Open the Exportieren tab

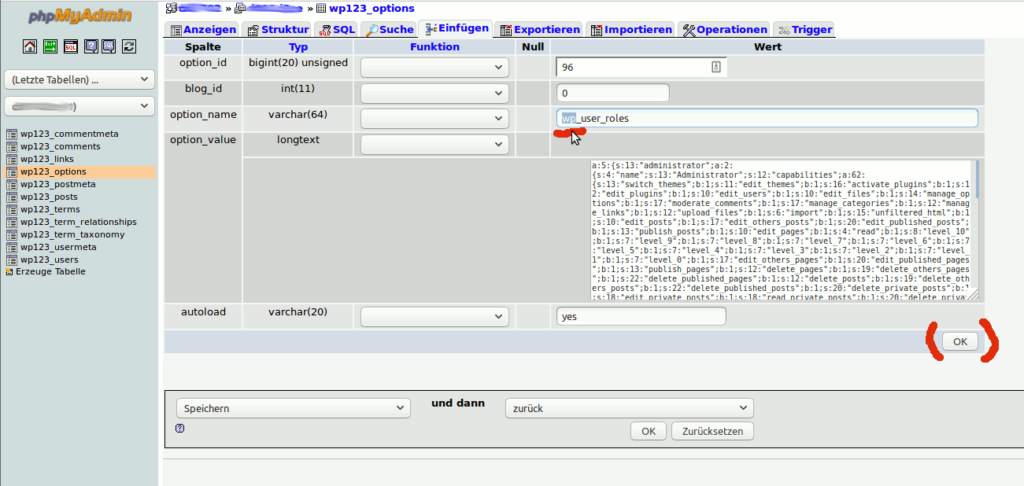click(x=540, y=29)
